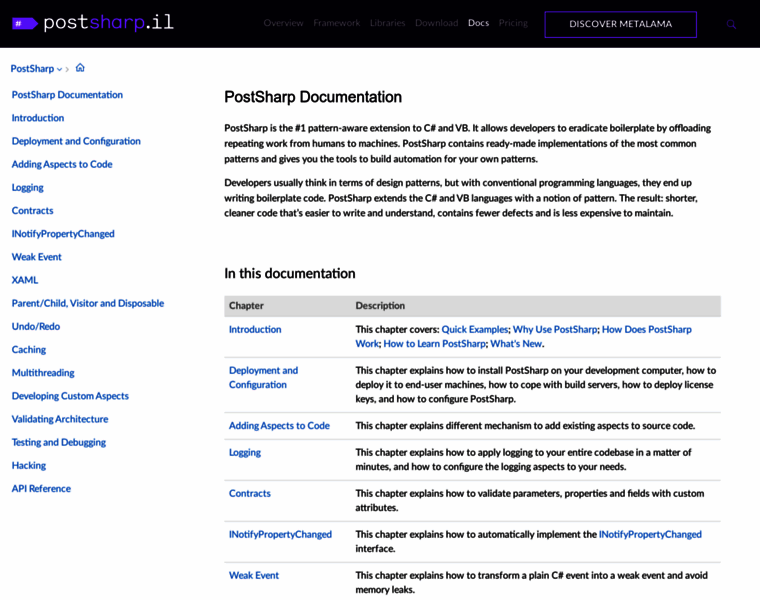Open Caching in the sidebar
The image size is (760, 600).
29,349
